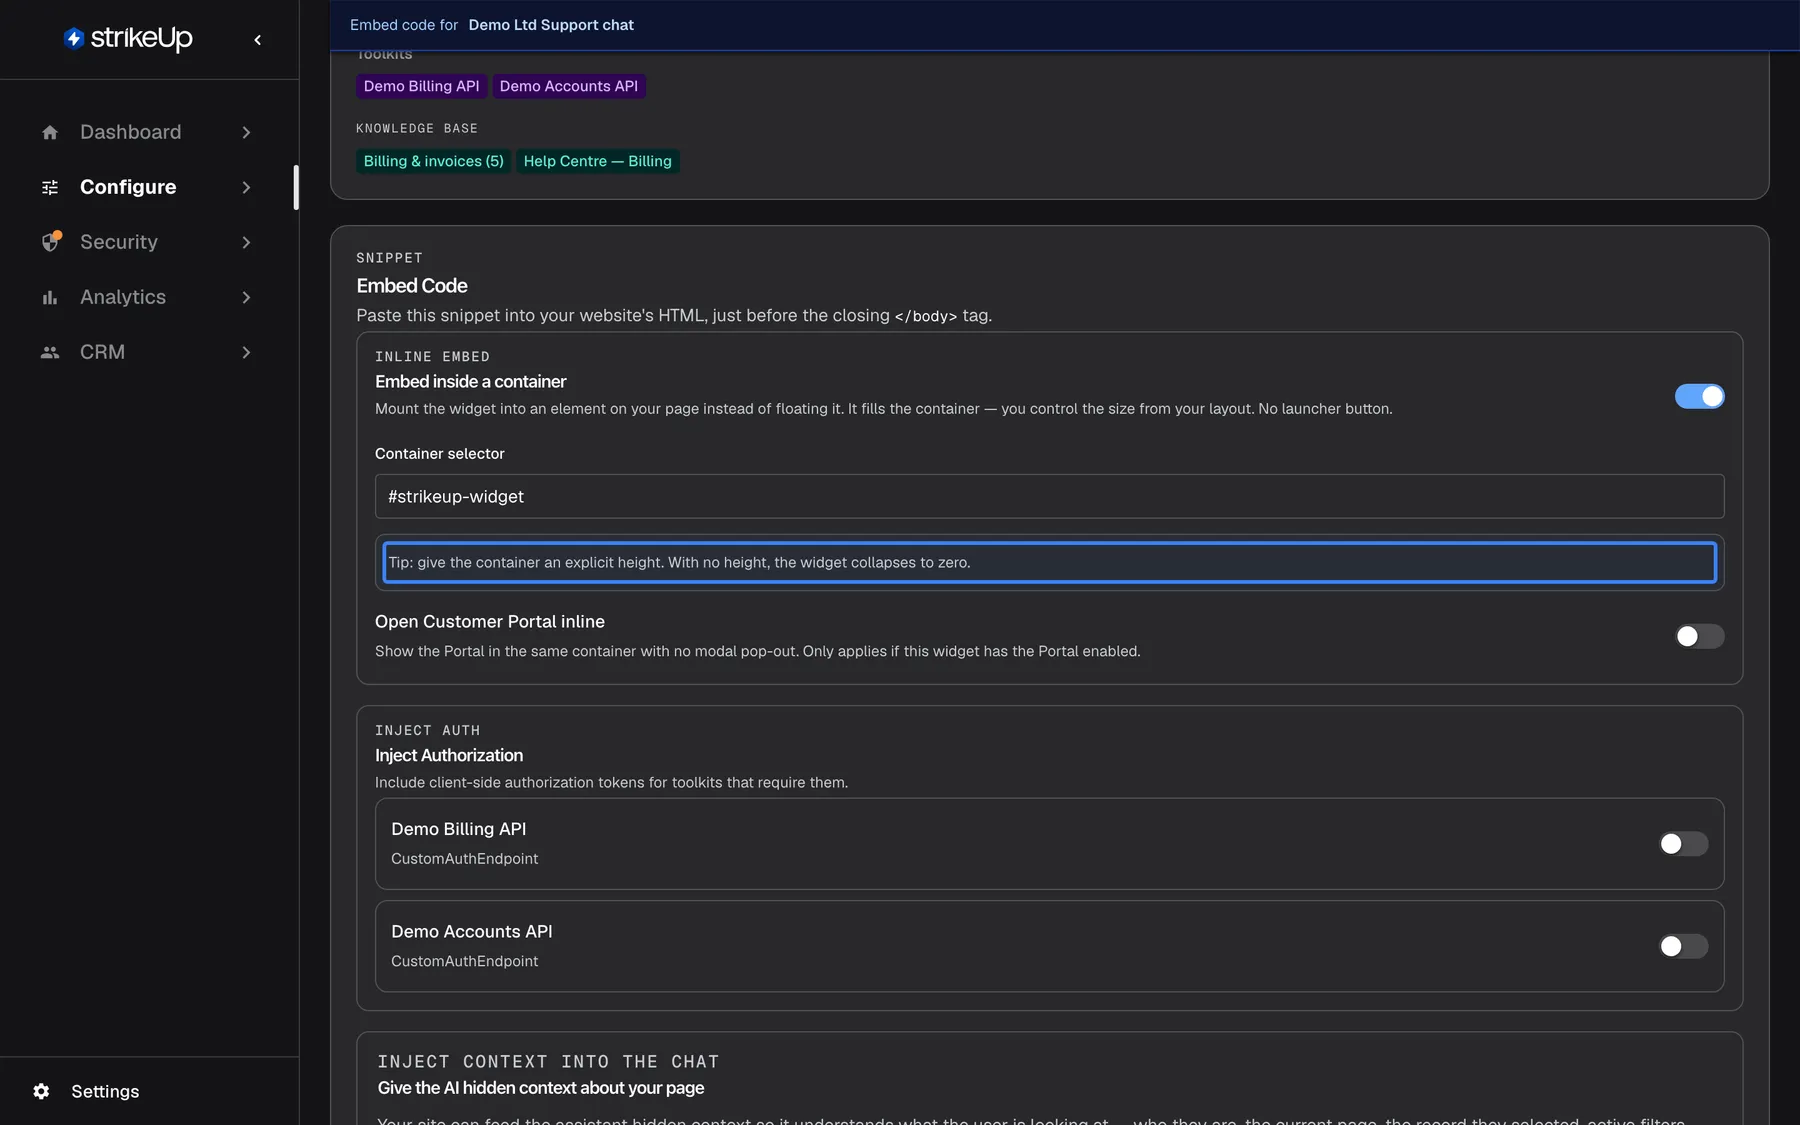This screenshot has height=1125, width=1800.
Task: Click the CRM people icon
Action: pyautogui.click(x=50, y=352)
